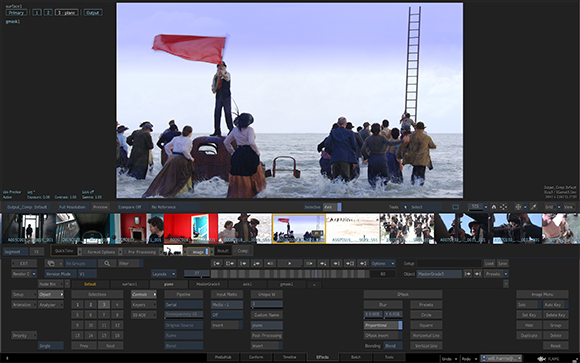Click the Transparency value field under Serial
The height and width of the screenshot is (363, 580).
click(x=183, y=315)
